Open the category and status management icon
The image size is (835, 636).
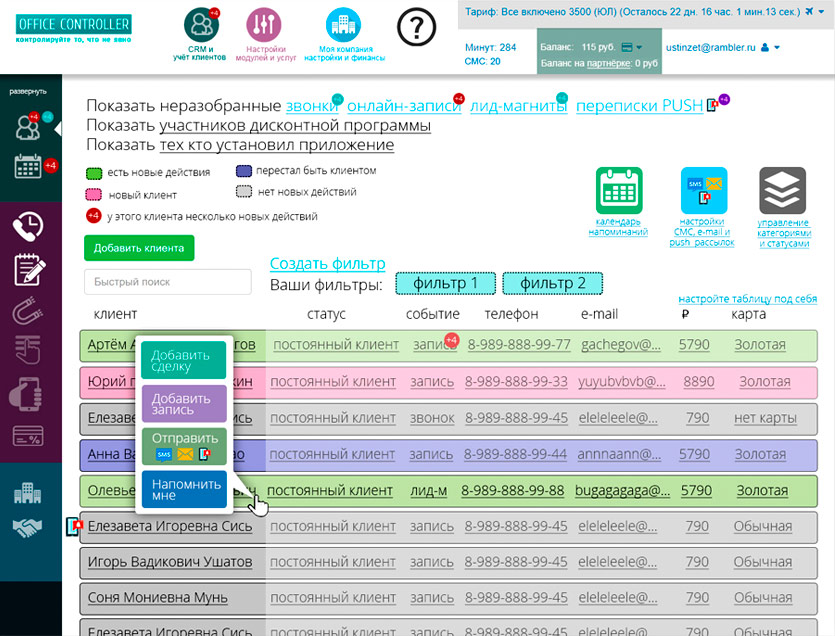[782, 190]
